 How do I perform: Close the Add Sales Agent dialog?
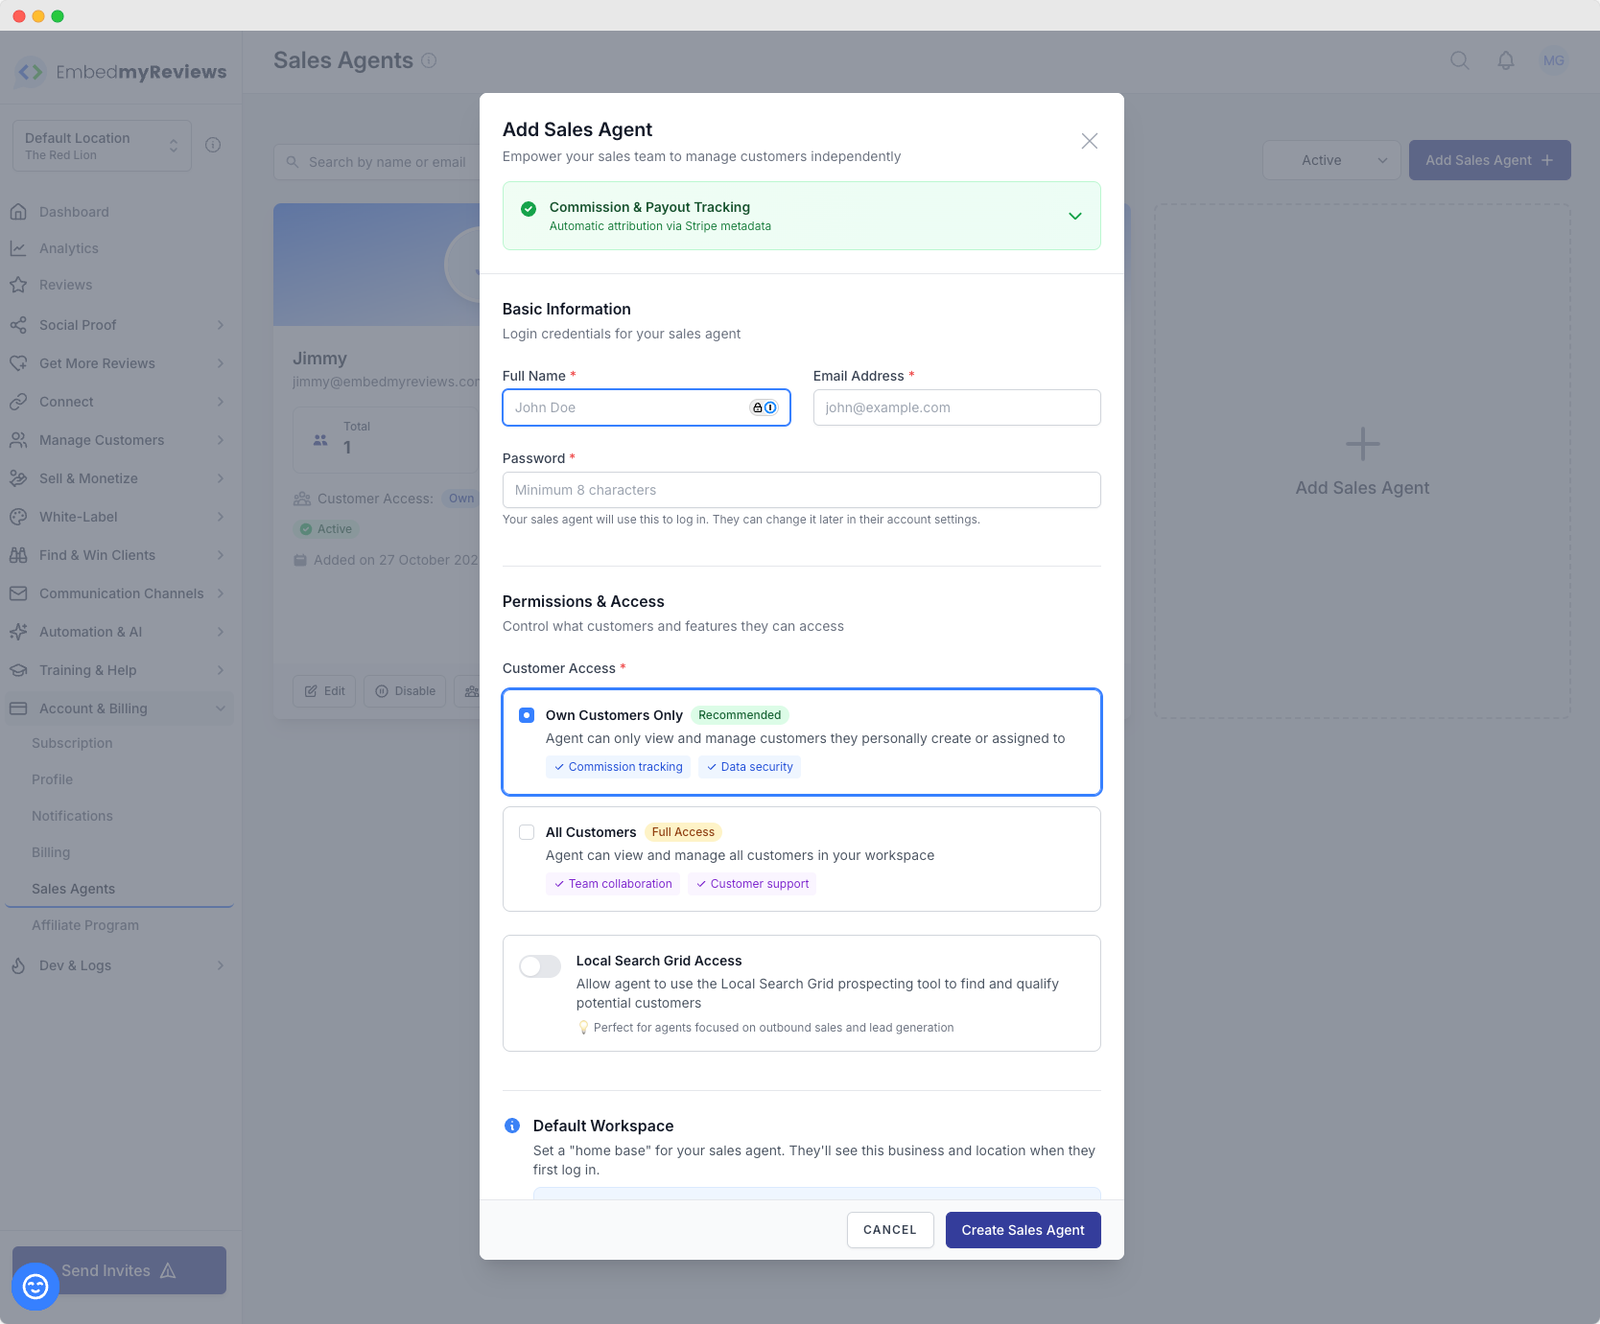click(x=1089, y=141)
